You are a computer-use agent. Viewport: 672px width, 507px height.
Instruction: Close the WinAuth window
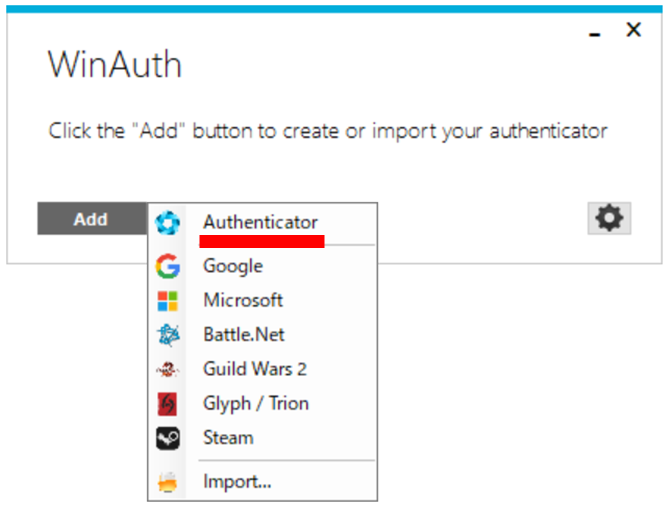(x=633, y=30)
